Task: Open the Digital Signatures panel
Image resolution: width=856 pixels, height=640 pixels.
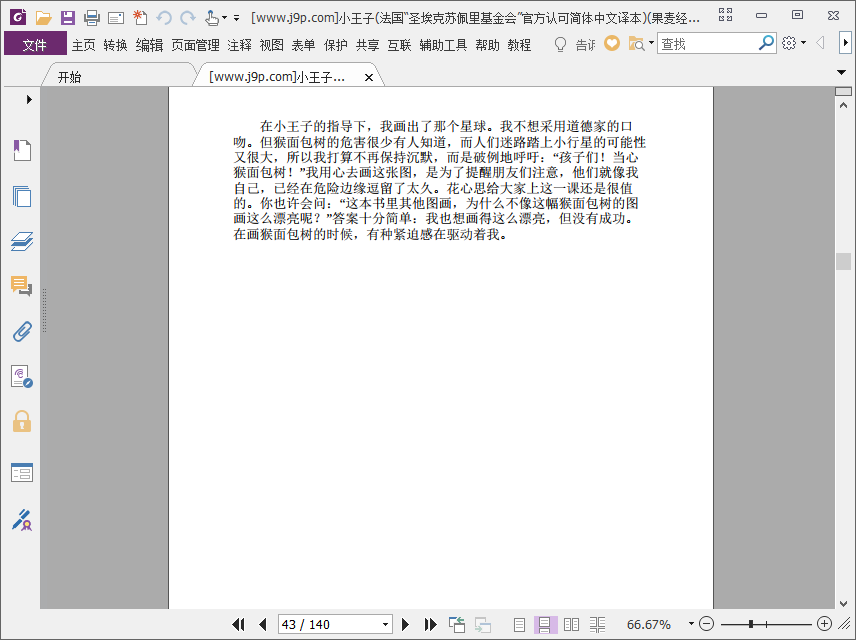Action: click(x=22, y=377)
